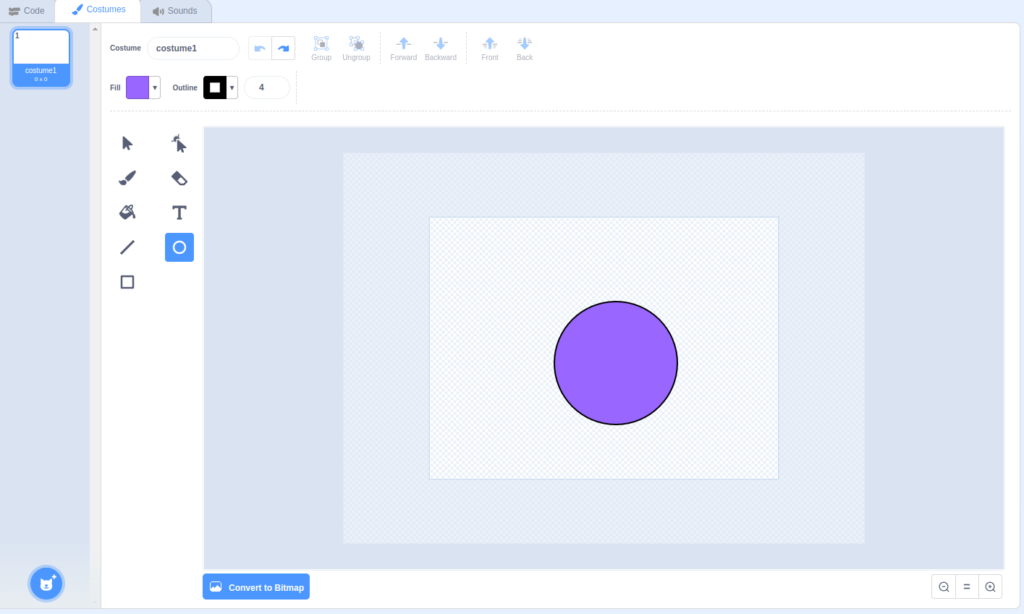Click the redo arrow button
The width and height of the screenshot is (1024, 614).
click(x=283, y=48)
